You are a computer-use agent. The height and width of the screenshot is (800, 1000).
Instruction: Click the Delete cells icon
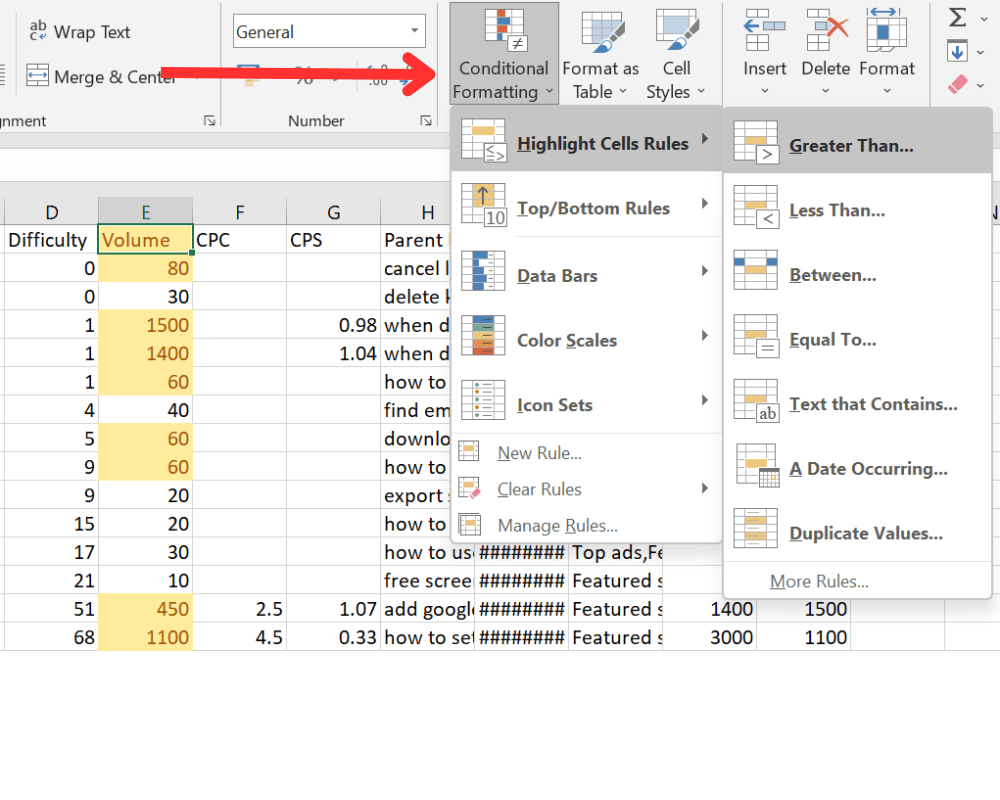825,28
